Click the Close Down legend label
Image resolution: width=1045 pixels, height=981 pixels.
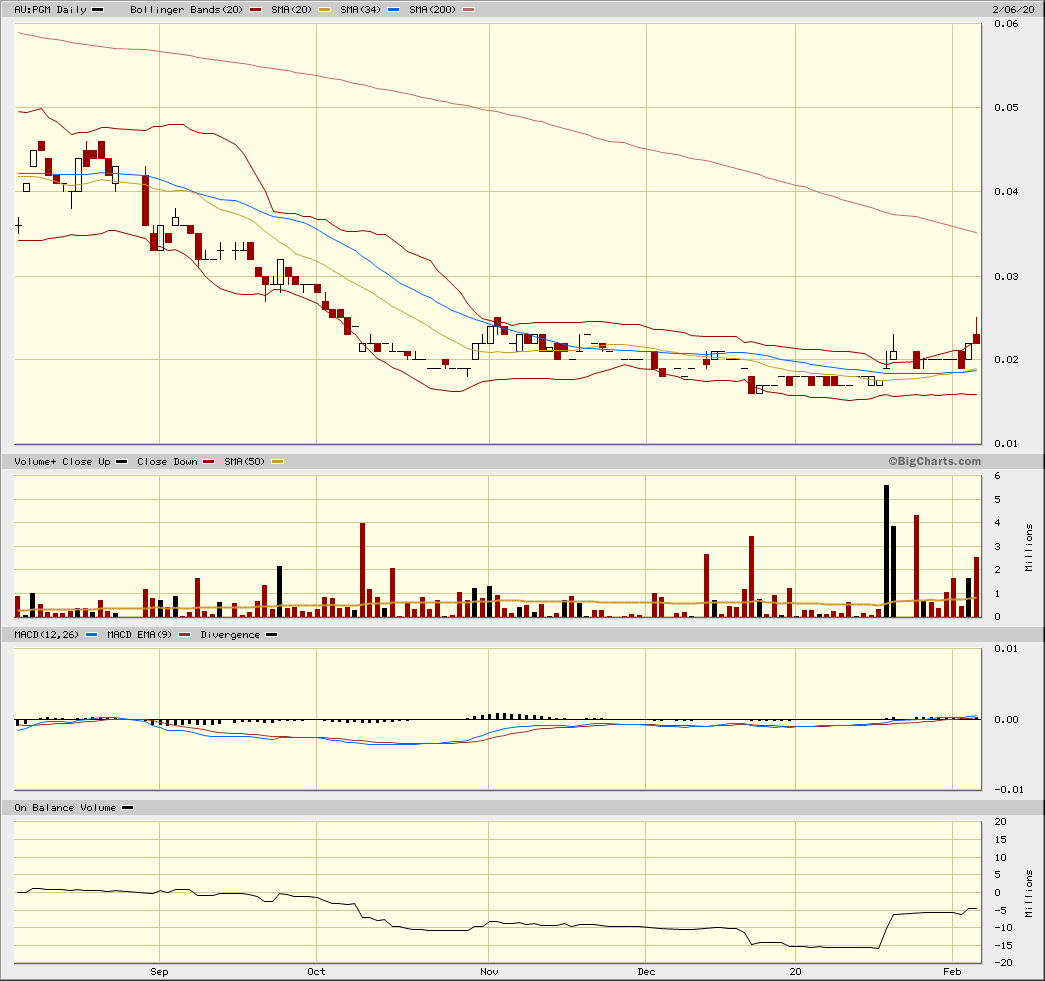pyautogui.click(x=167, y=462)
